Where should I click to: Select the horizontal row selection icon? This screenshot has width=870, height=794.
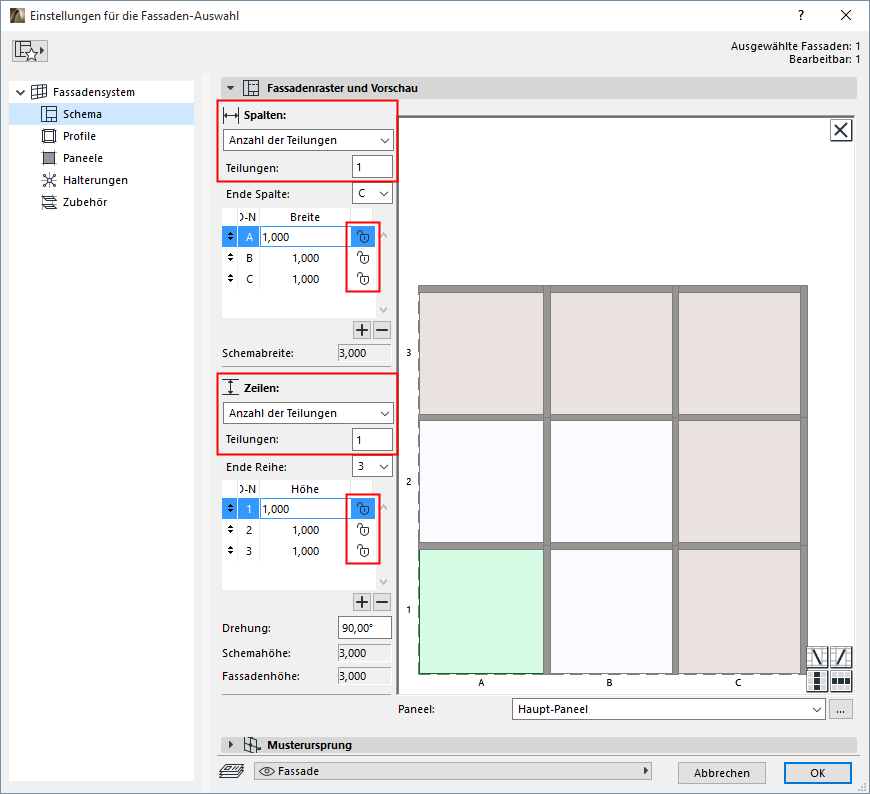[x=841, y=681]
